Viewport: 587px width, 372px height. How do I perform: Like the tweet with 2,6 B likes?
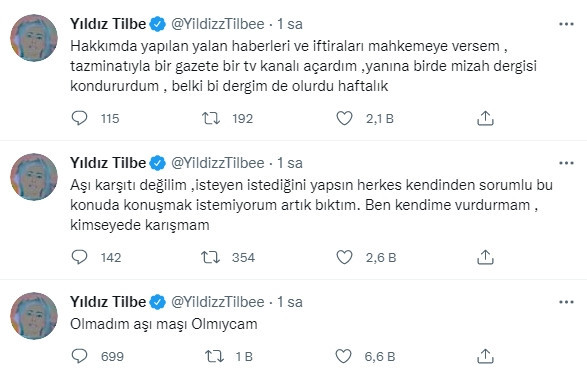[344, 257]
